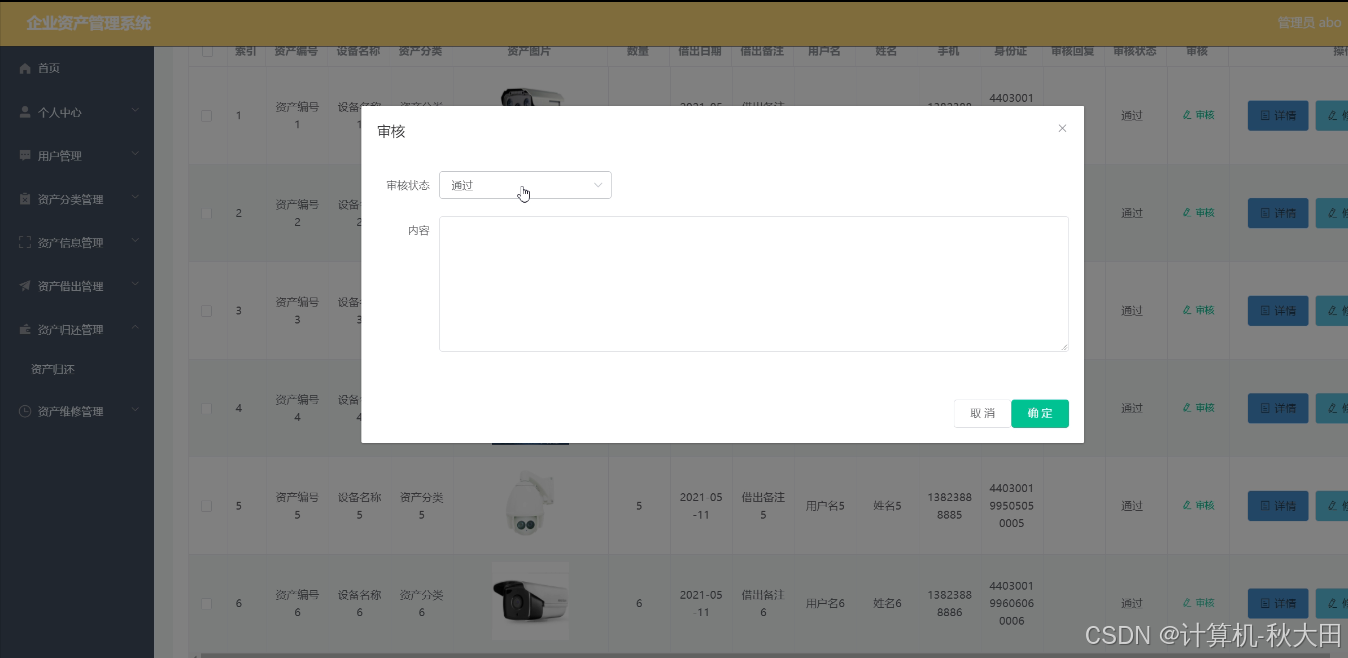Open the 审核状态 dropdown showing 通过
The image size is (1348, 658).
(525, 185)
